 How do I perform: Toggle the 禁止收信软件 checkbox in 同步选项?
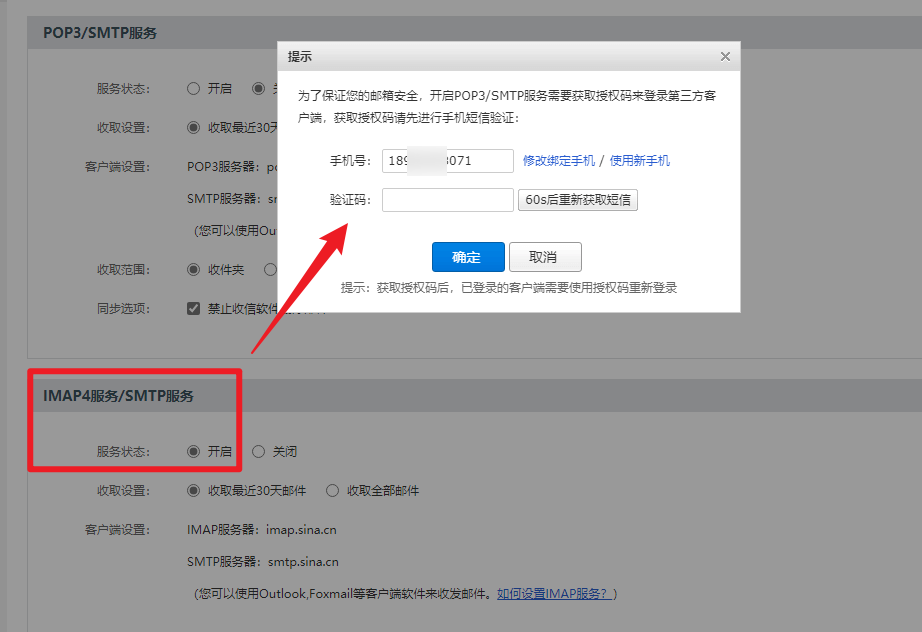[x=194, y=309]
